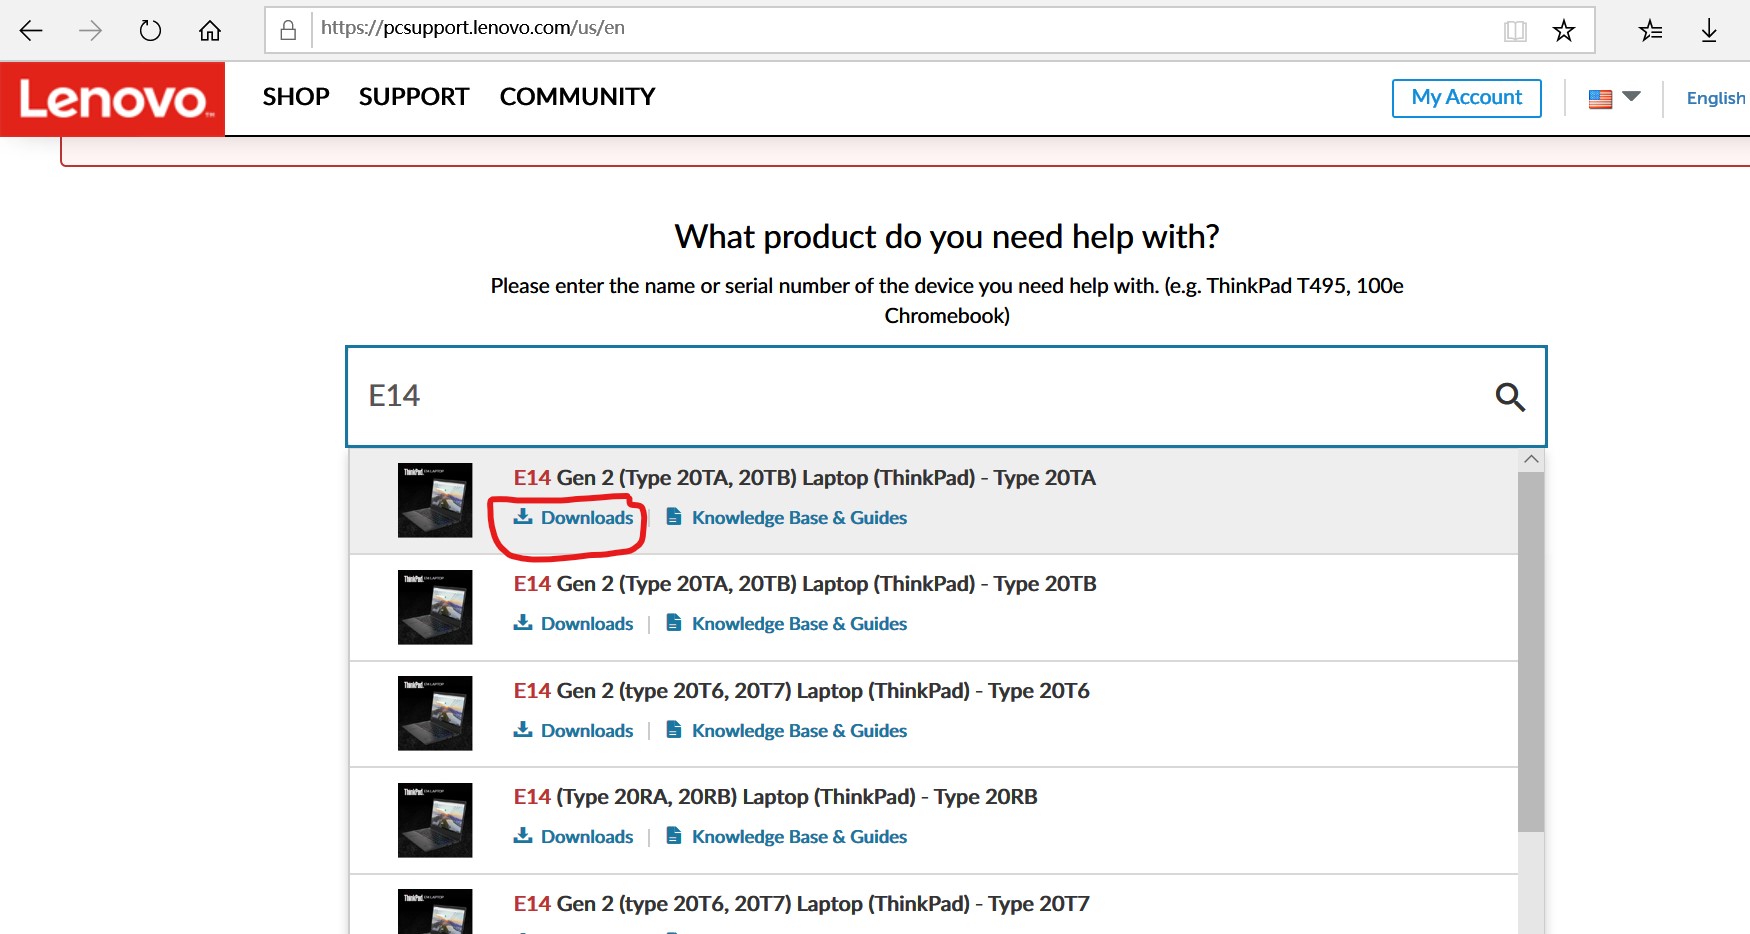Click the Type 20T7 laptop thumbnail
The height and width of the screenshot is (934, 1750).
coord(435,912)
